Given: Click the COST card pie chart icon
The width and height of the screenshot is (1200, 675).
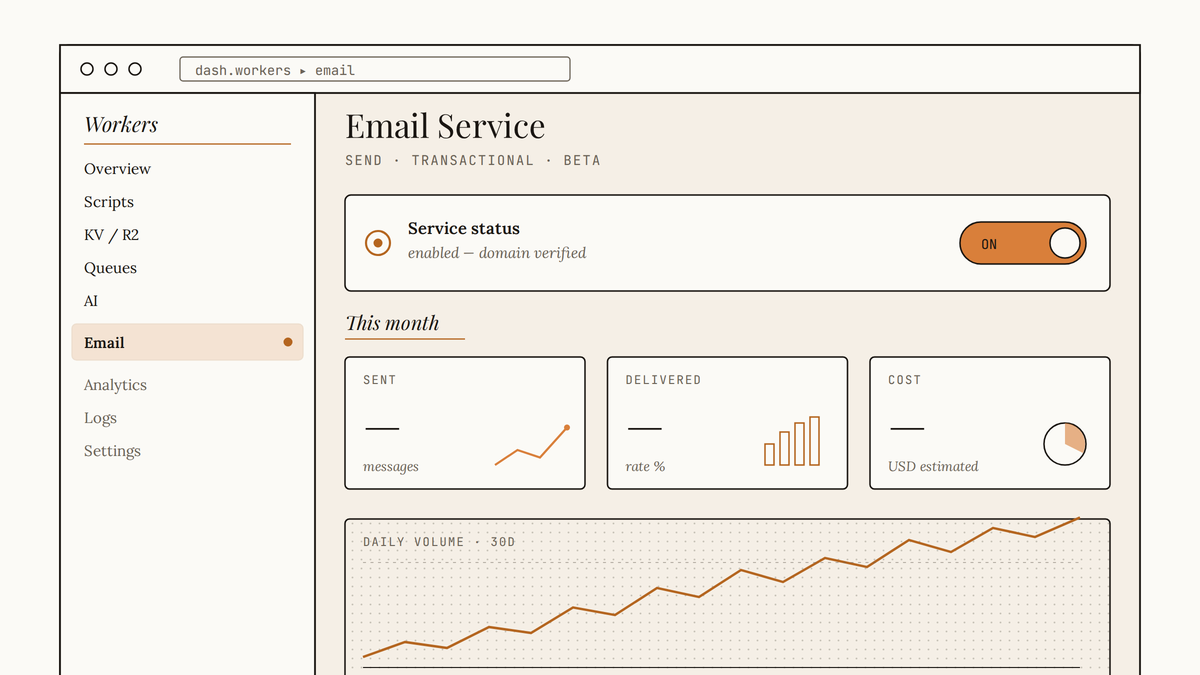Looking at the screenshot, I should pyautogui.click(x=1065, y=444).
